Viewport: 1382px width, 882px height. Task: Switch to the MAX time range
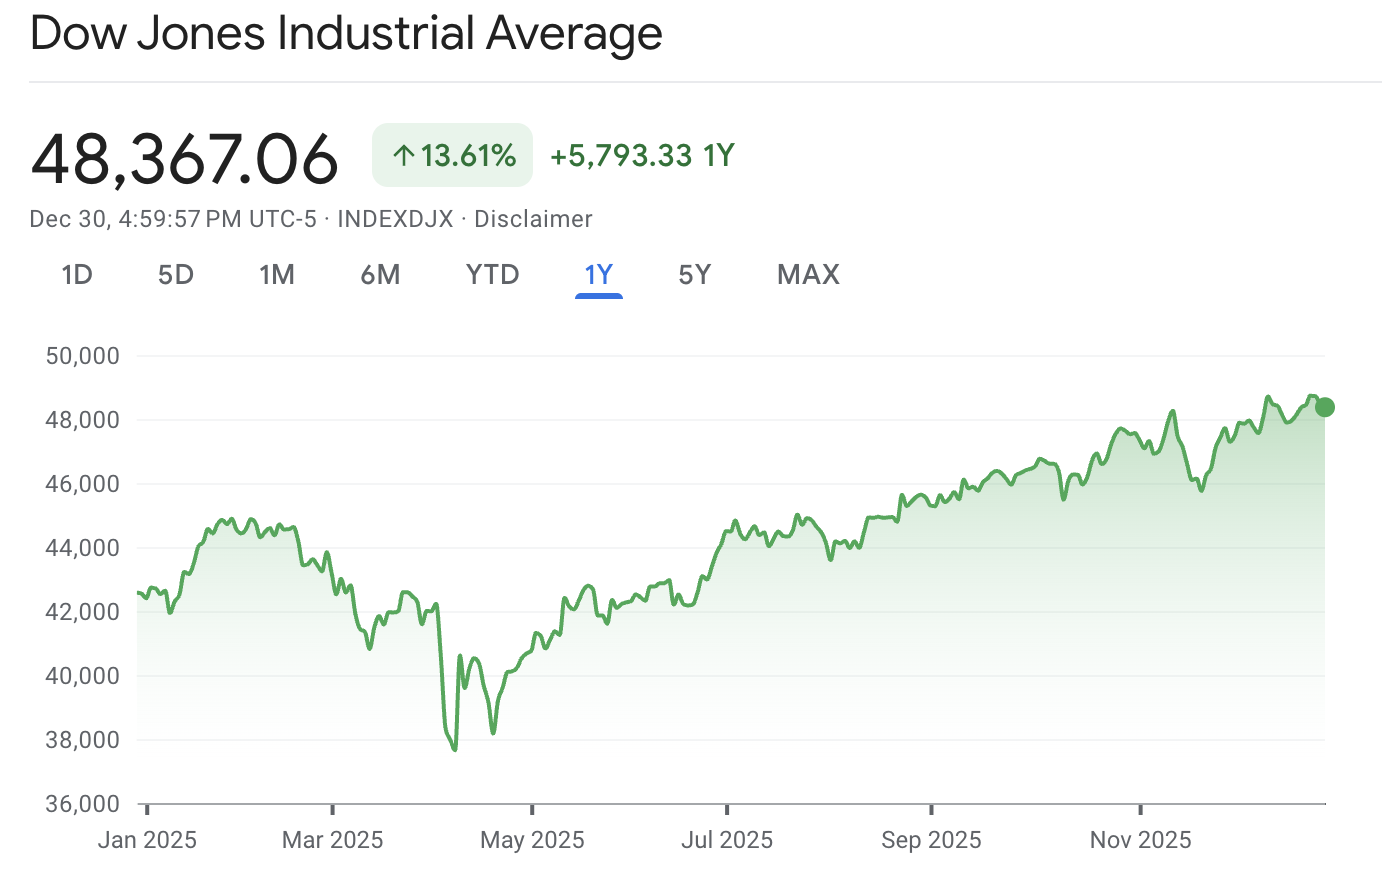(808, 274)
